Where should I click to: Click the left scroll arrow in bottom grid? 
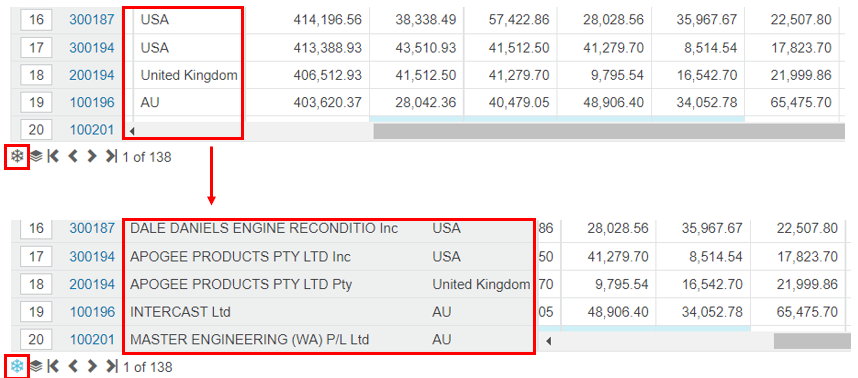(549, 341)
